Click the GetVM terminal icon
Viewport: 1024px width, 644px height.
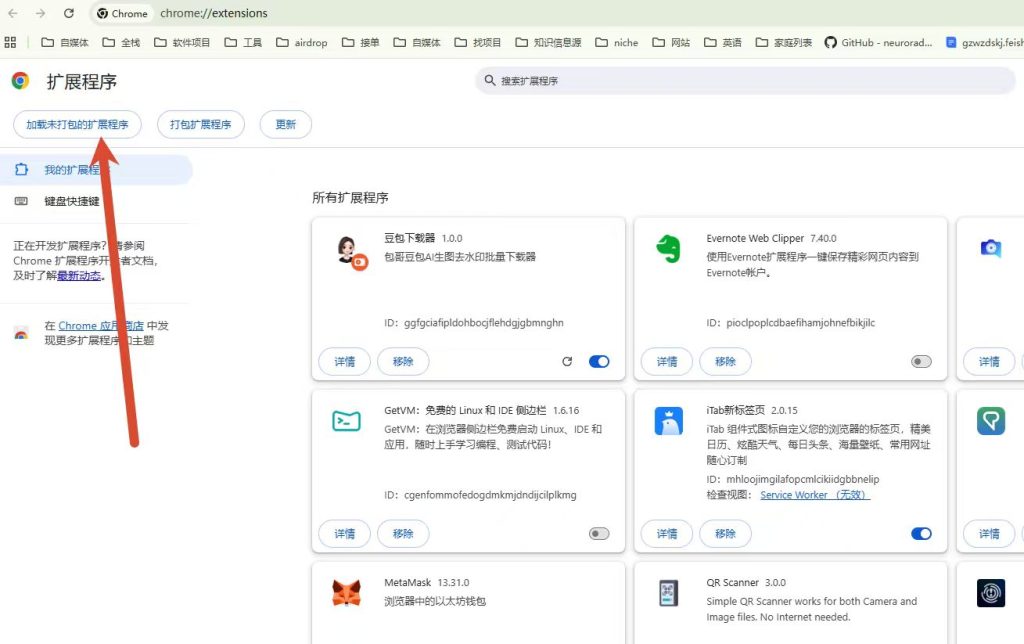click(346, 421)
